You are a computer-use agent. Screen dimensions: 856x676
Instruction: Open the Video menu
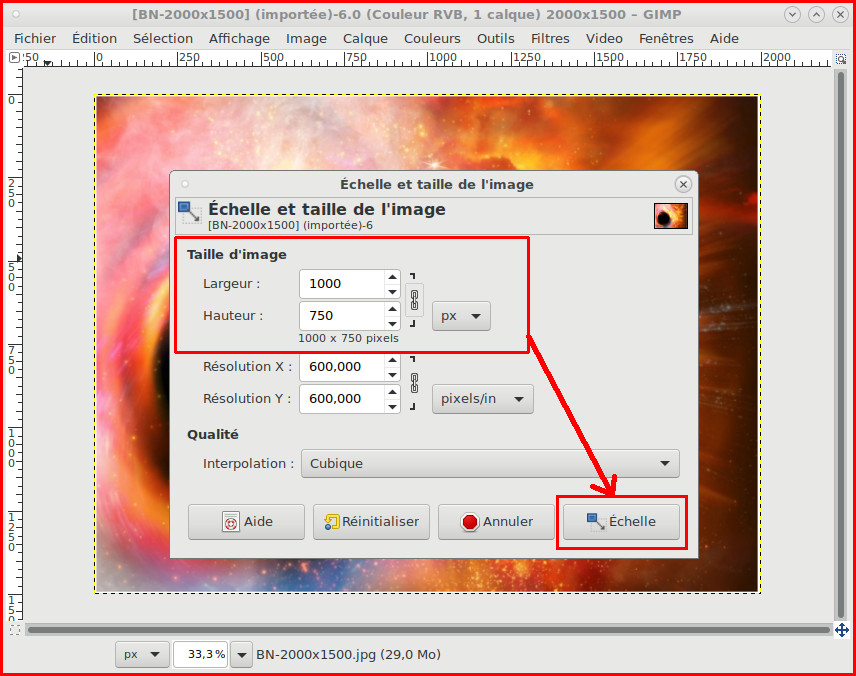click(x=604, y=39)
